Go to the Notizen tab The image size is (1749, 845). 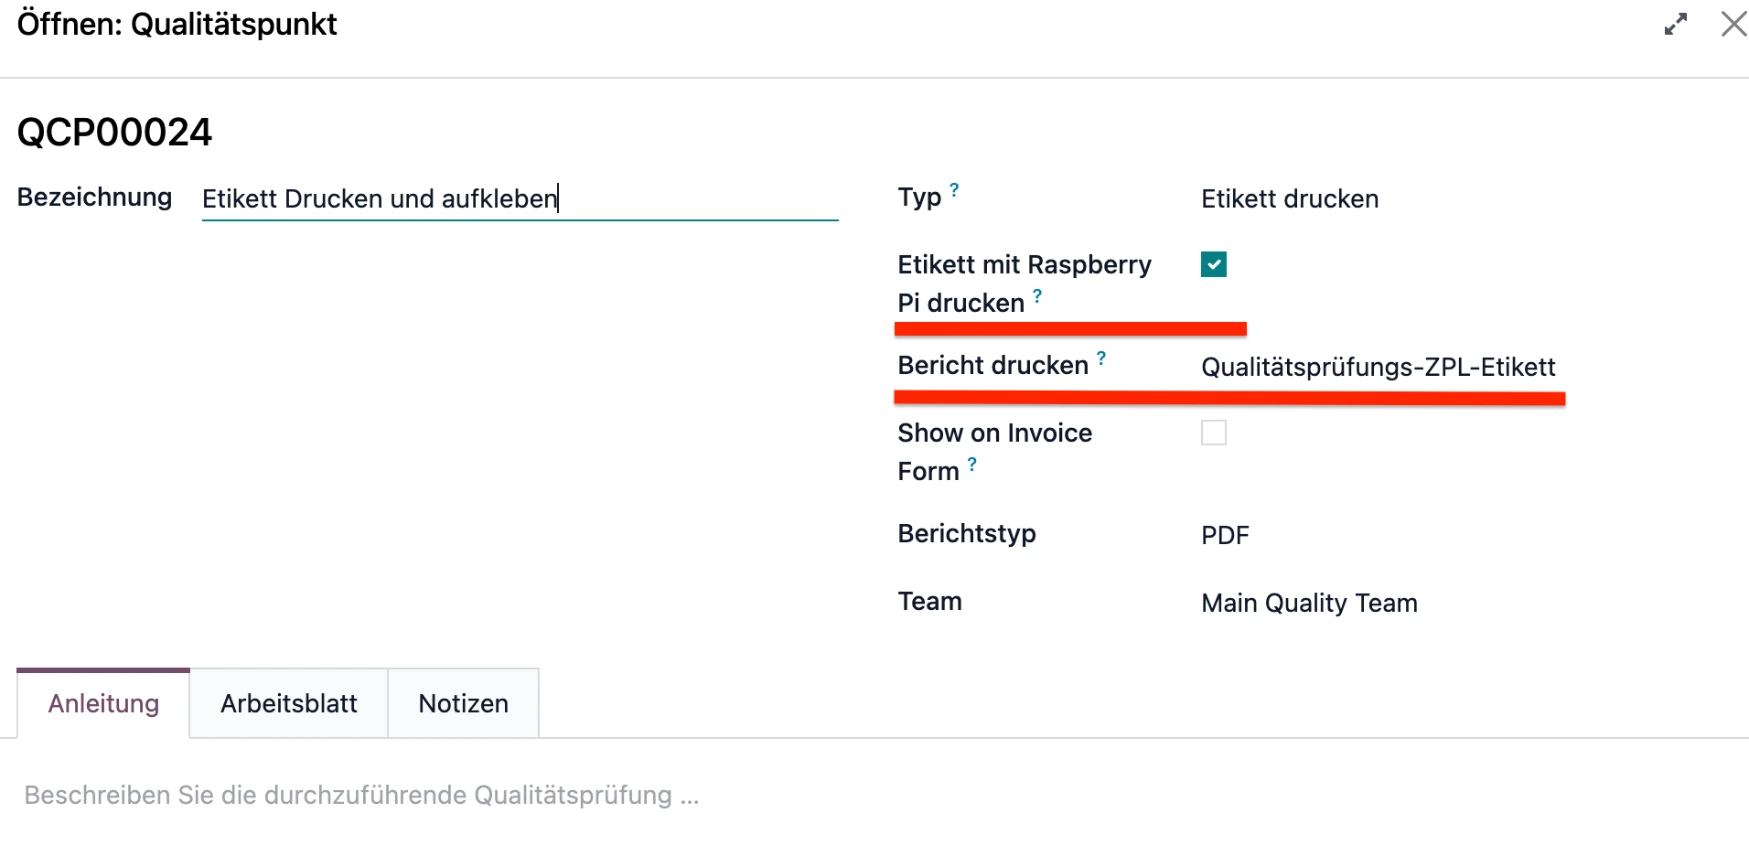pos(463,704)
